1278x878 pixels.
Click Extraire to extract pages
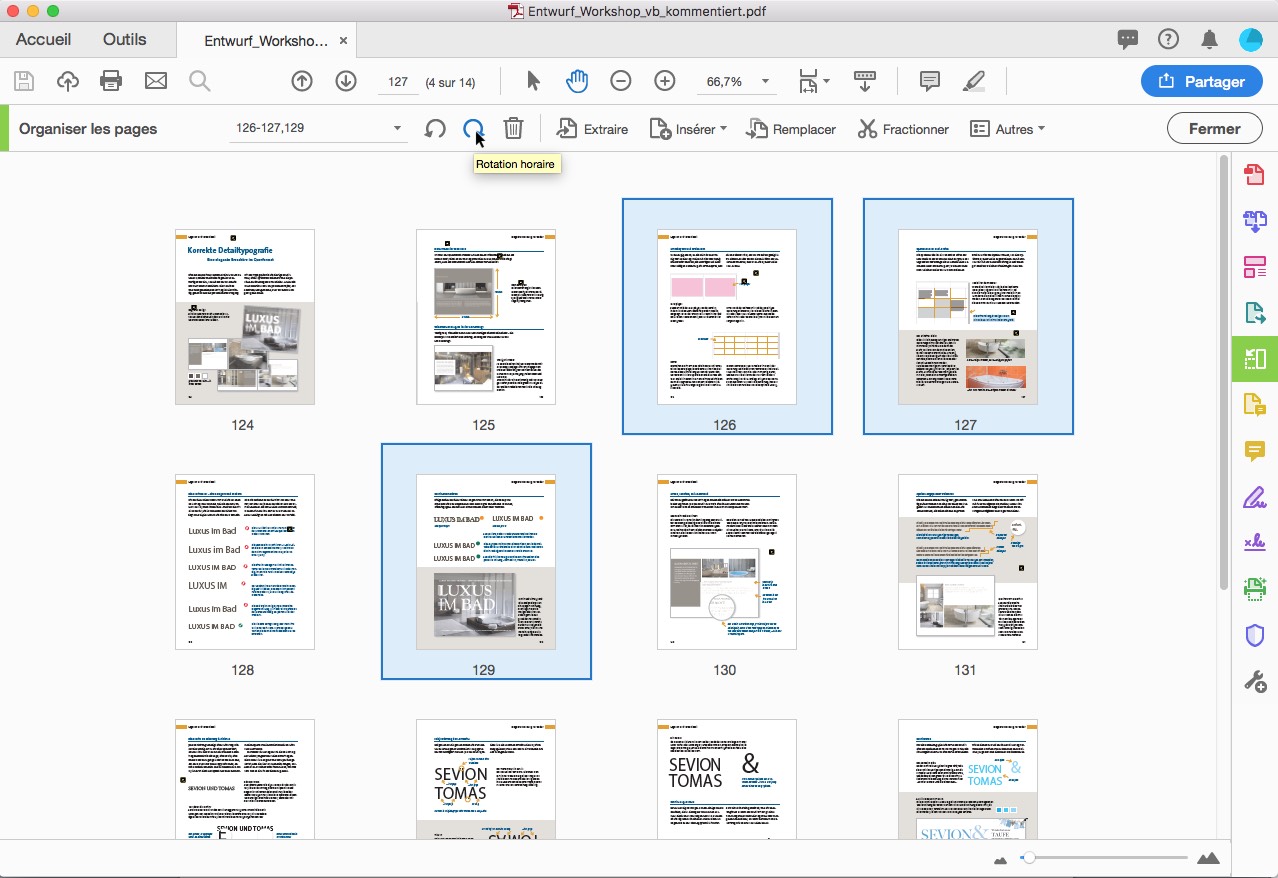point(592,129)
